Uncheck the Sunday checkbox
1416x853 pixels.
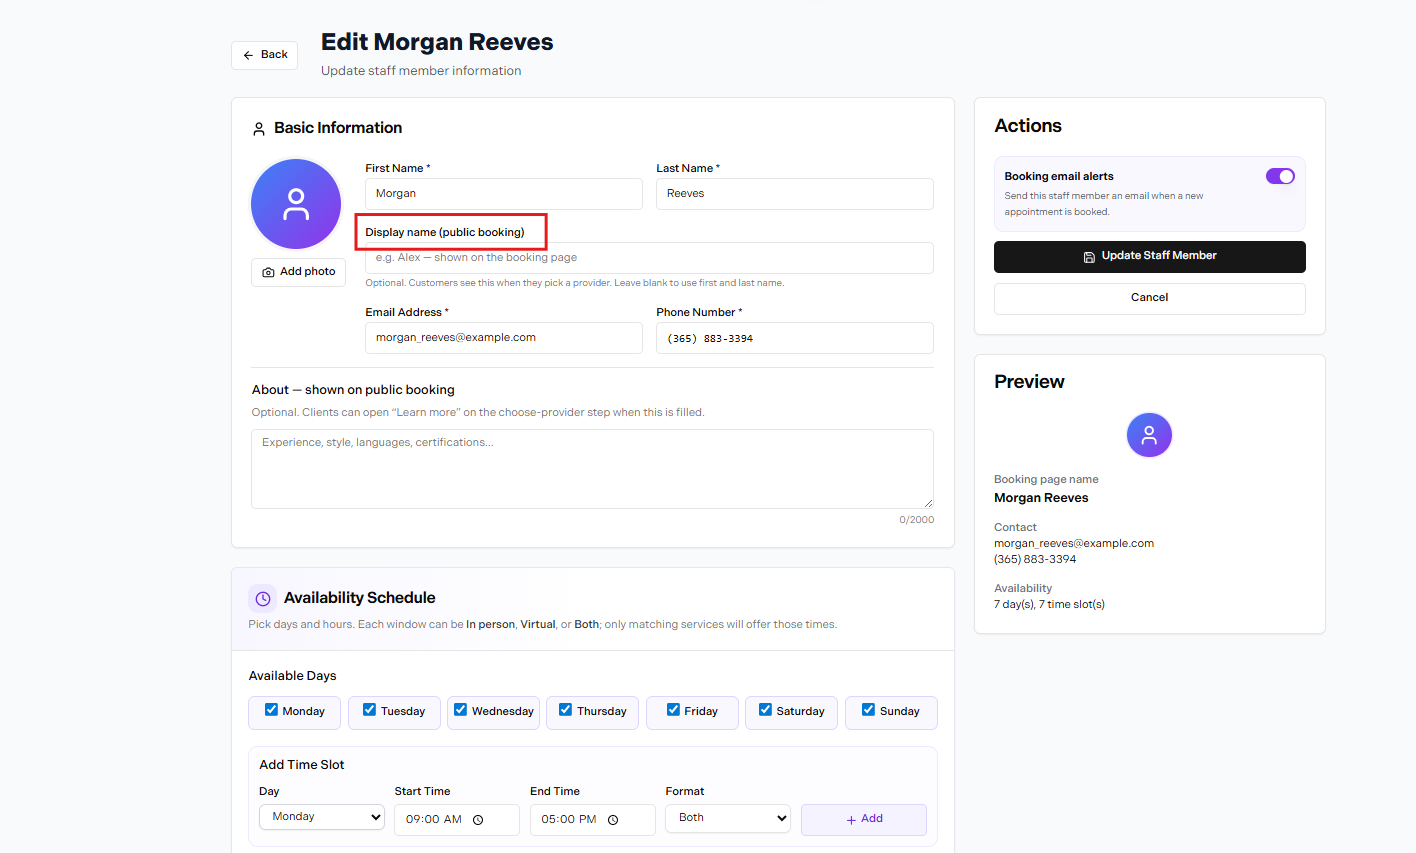pos(869,710)
